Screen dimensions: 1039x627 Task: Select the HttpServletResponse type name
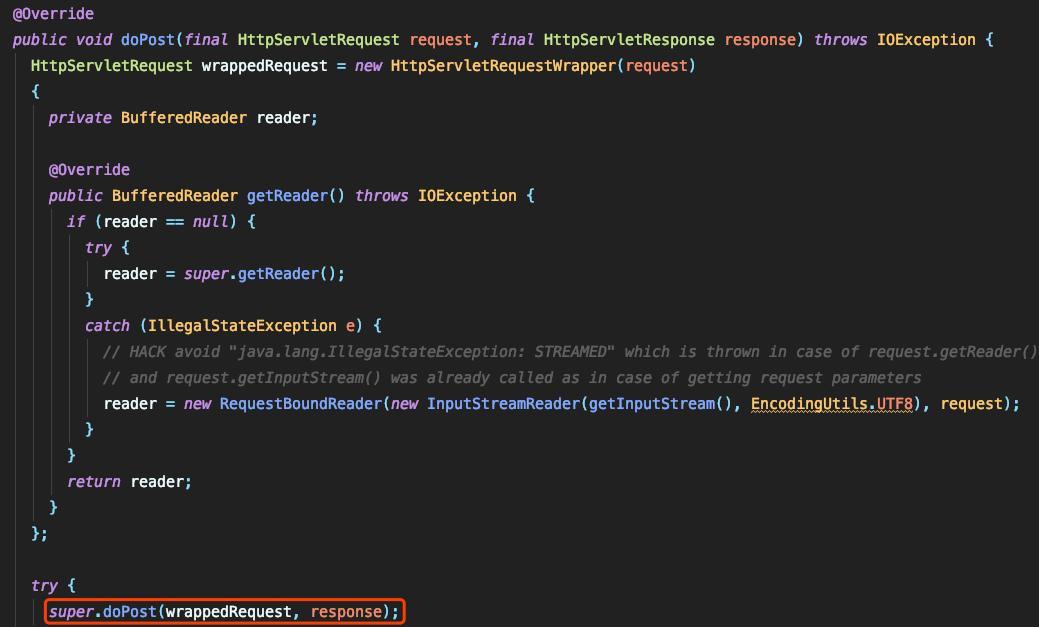pyautogui.click(x=629, y=40)
